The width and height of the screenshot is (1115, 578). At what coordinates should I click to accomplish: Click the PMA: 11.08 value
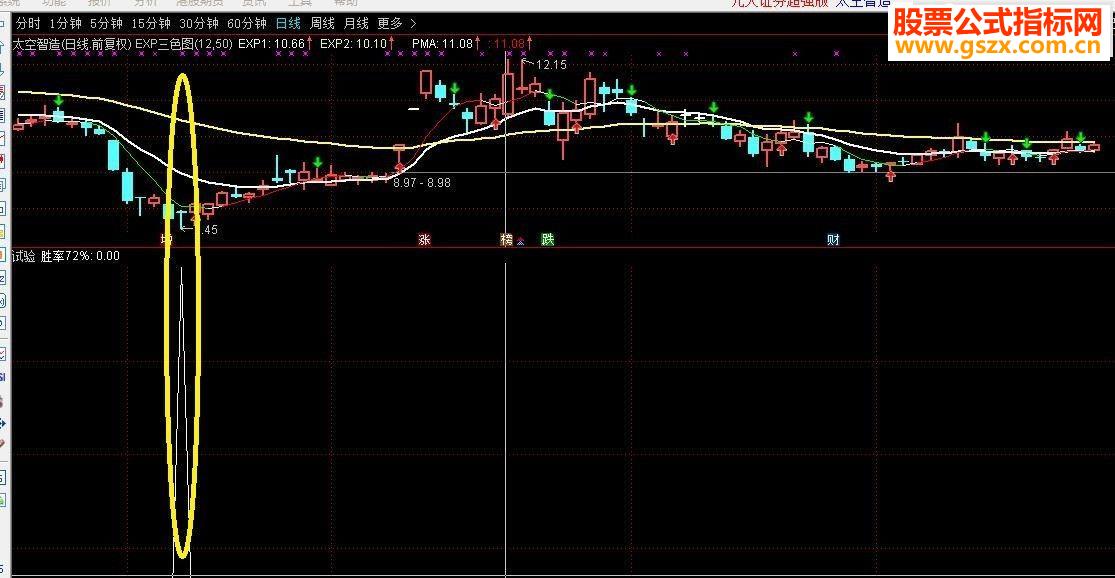pos(442,44)
